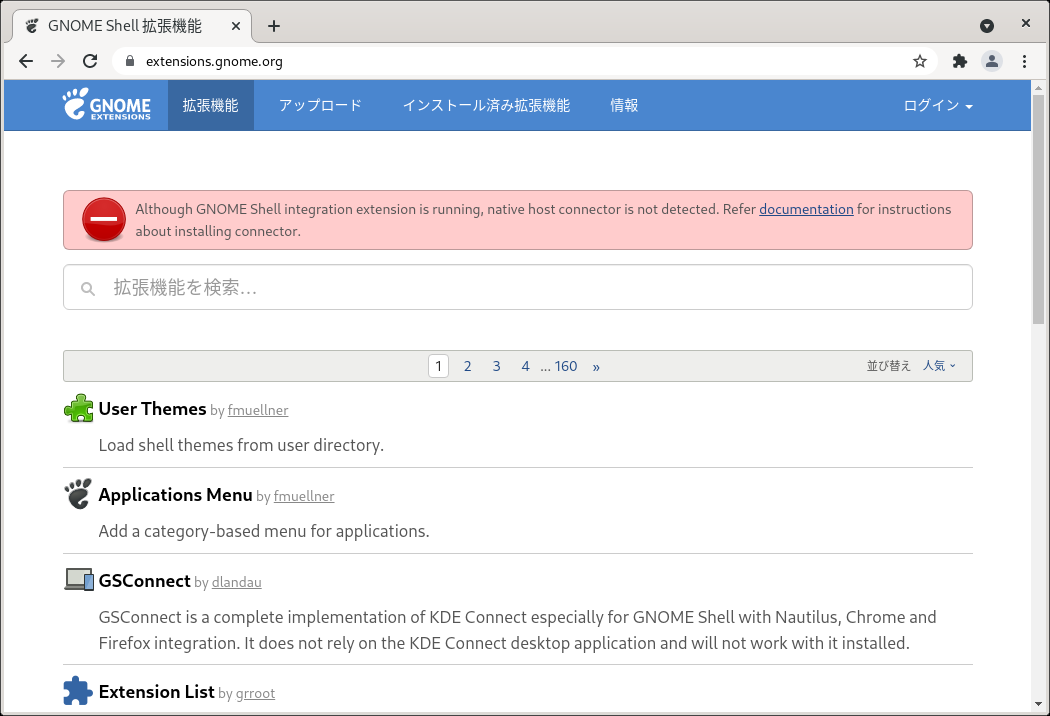Focus the 拡張機能を検索 search field
This screenshot has width=1050, height=716.
pos(518,287)
